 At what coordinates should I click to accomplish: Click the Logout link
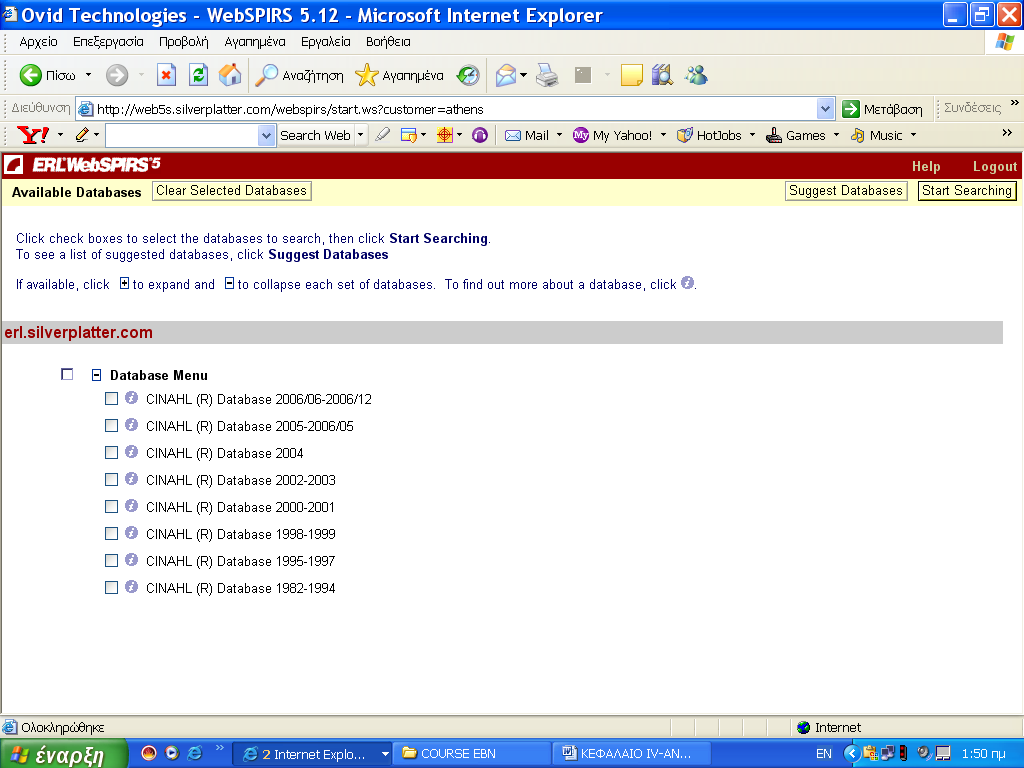tap(995, 167)
